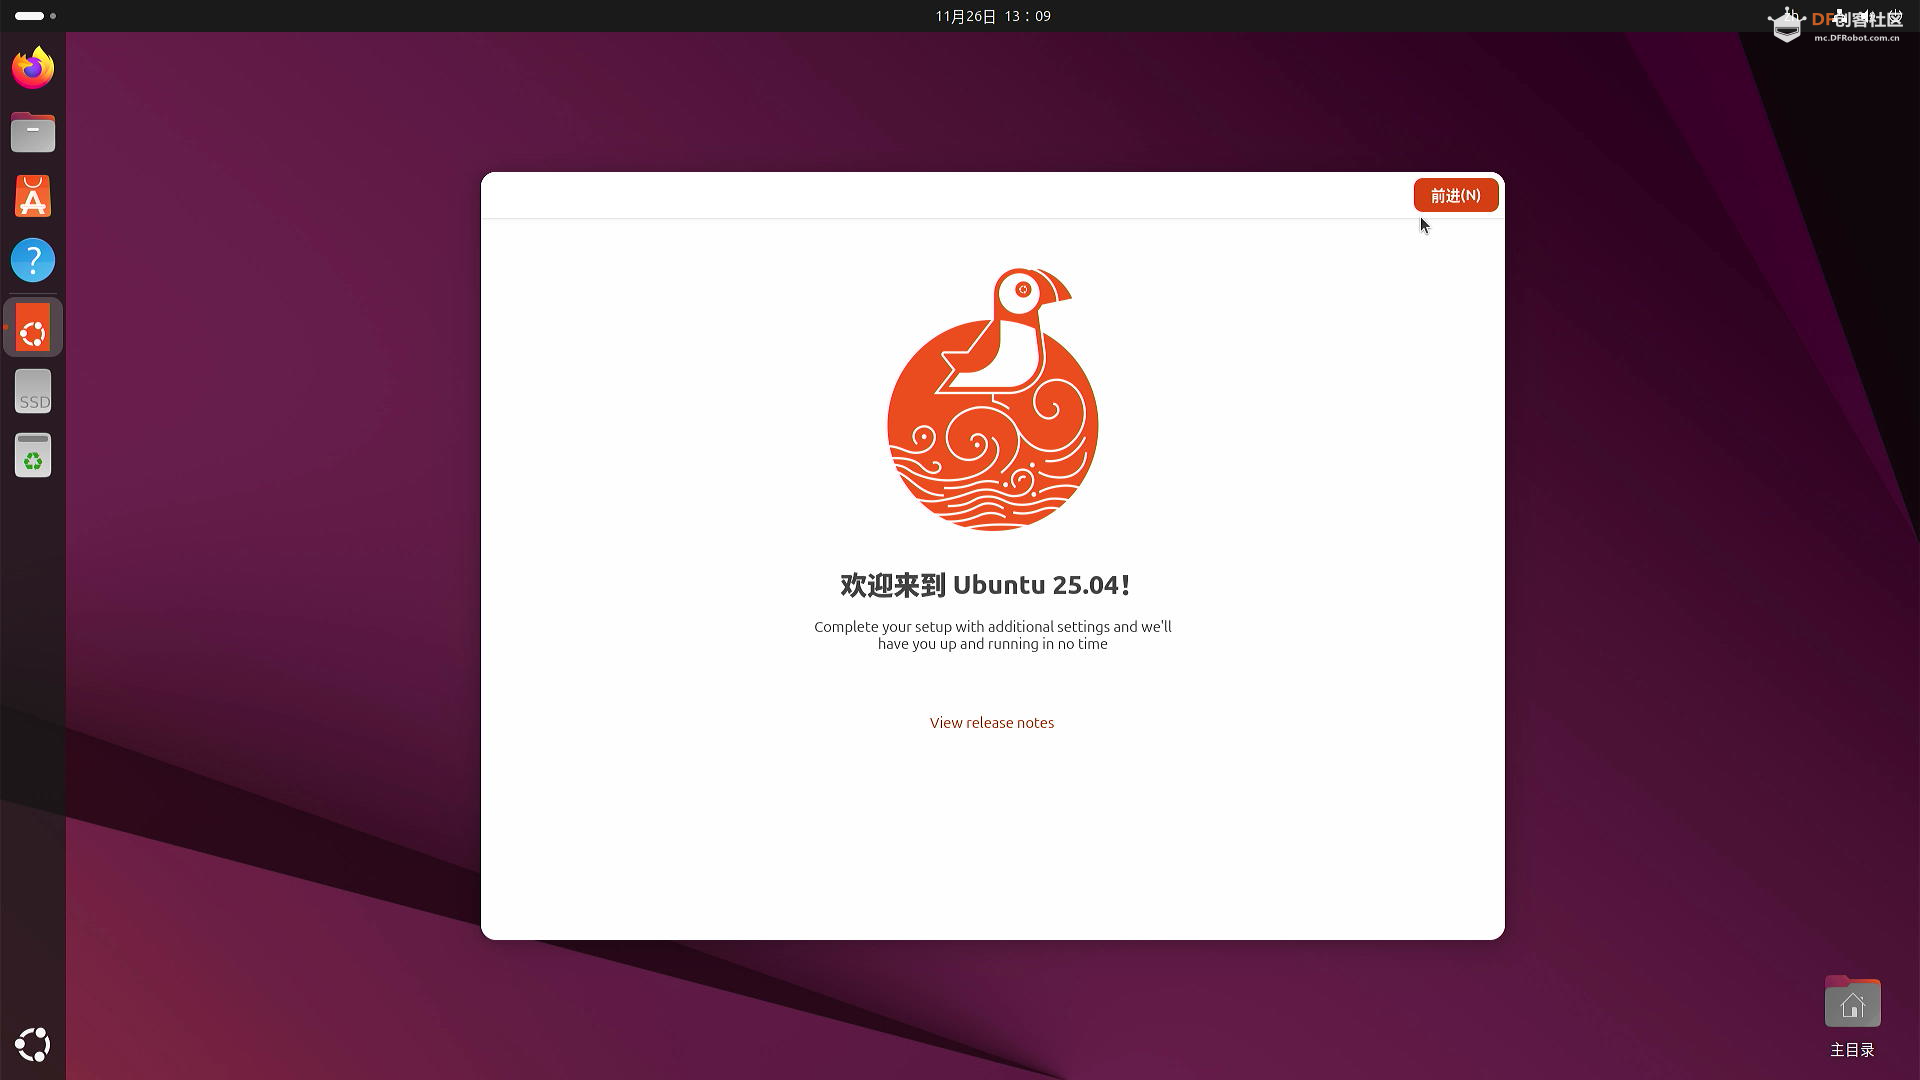This screenshot has height=1080, width=1920.
Task: Click the 前进(N) next button
Action: pyautogui.click(x=1455, y=195)
